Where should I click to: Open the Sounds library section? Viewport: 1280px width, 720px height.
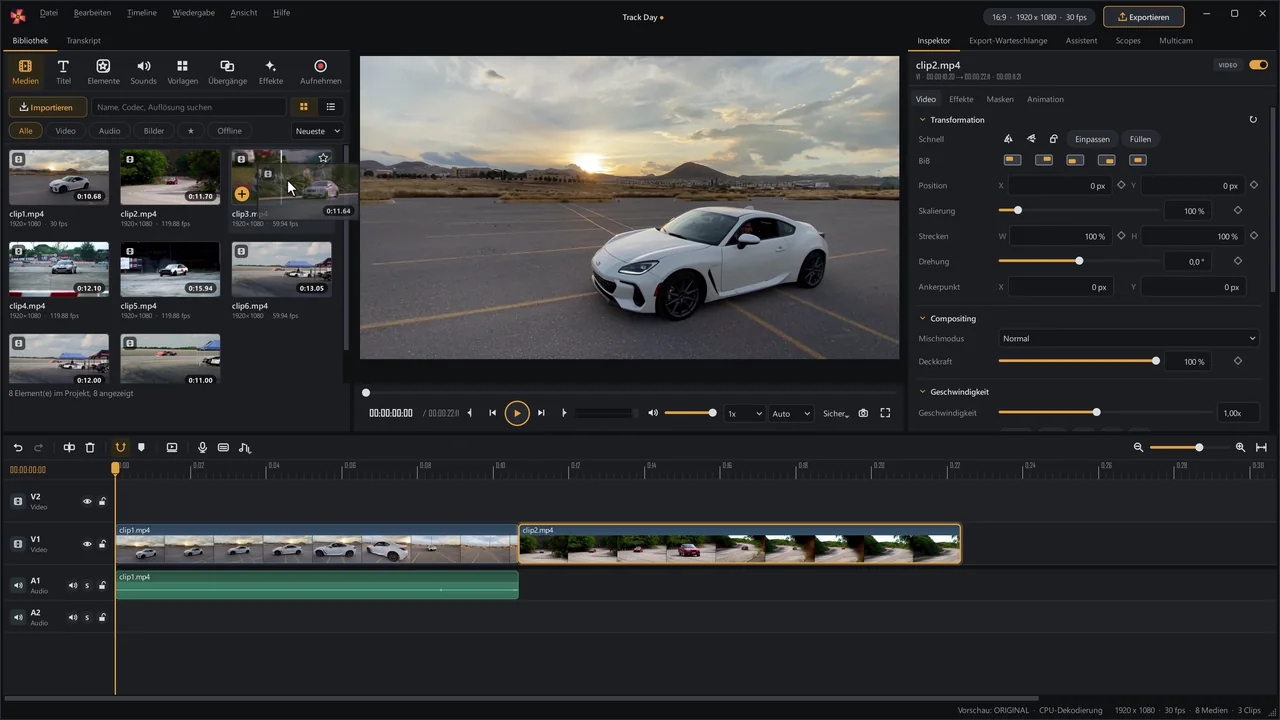[143, 72]
